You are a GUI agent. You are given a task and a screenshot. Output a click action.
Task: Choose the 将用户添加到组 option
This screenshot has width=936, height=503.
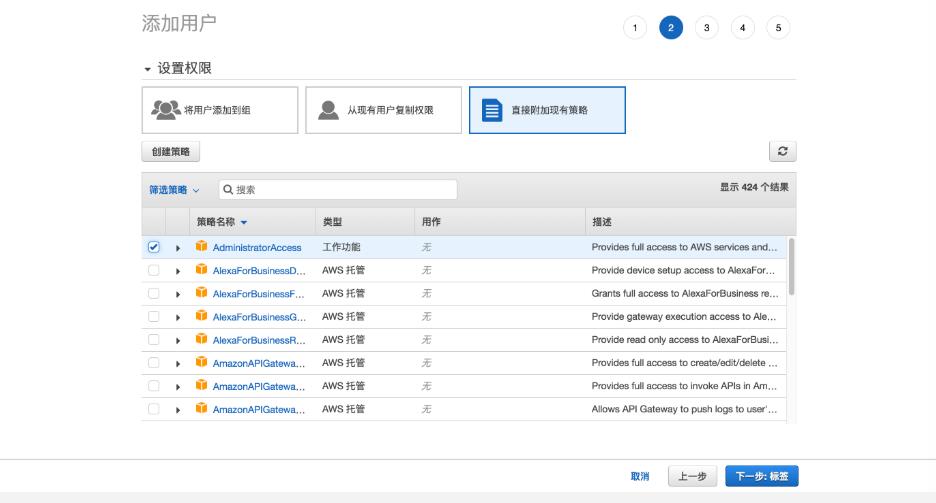point(220,110)
